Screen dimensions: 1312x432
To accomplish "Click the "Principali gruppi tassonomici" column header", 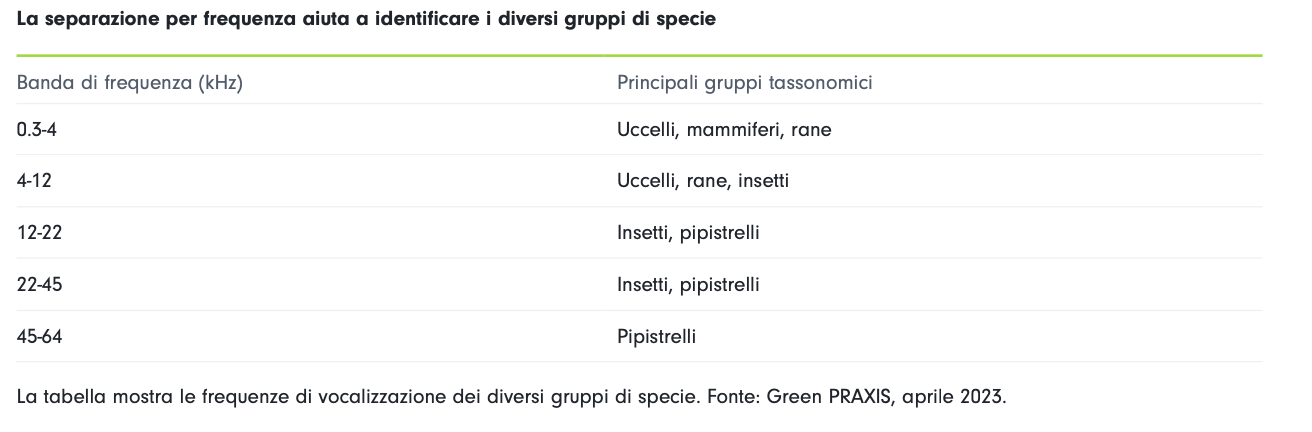I will [x=744, y=83].
